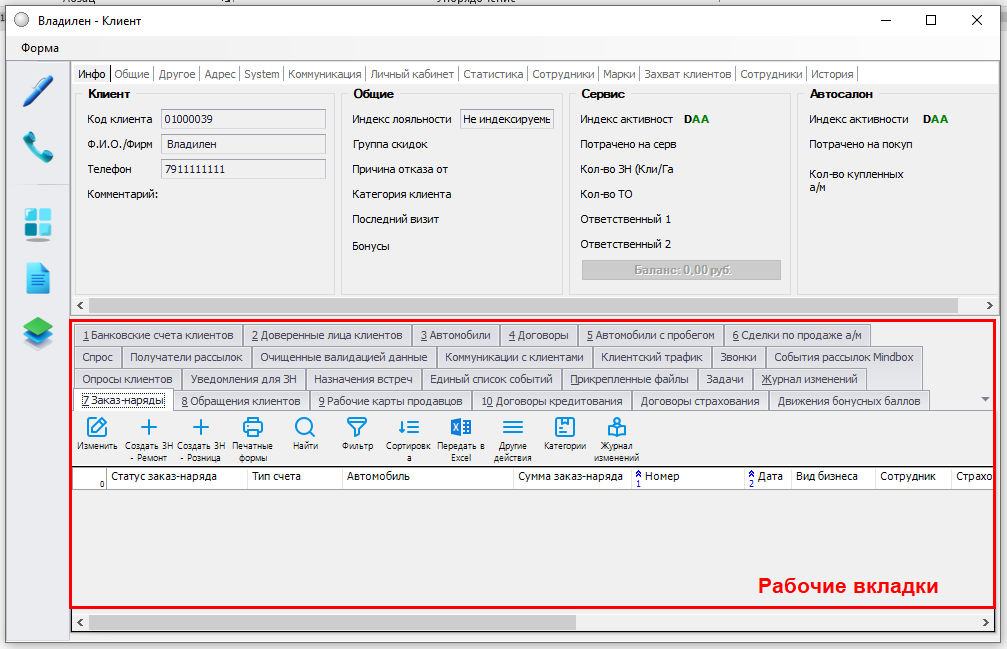Sort by the Дата column header
The width and height of the screenshot is (1007, 649).
(769, 477)
